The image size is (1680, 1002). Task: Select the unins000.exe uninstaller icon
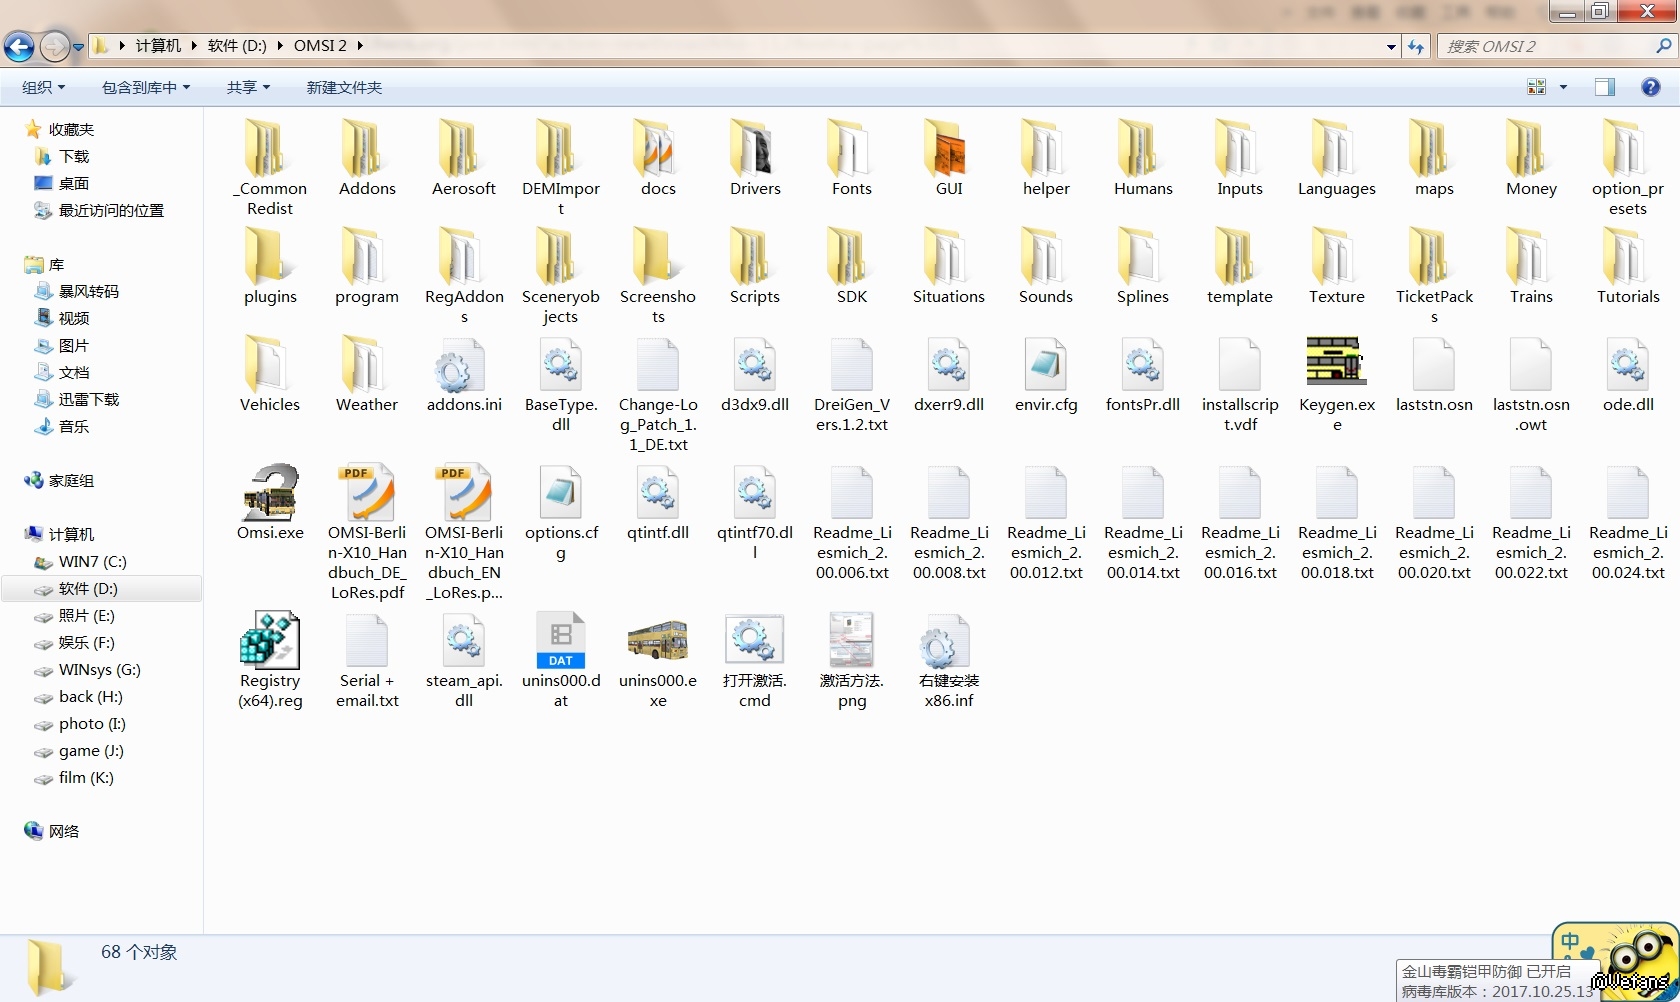[657, 640]
